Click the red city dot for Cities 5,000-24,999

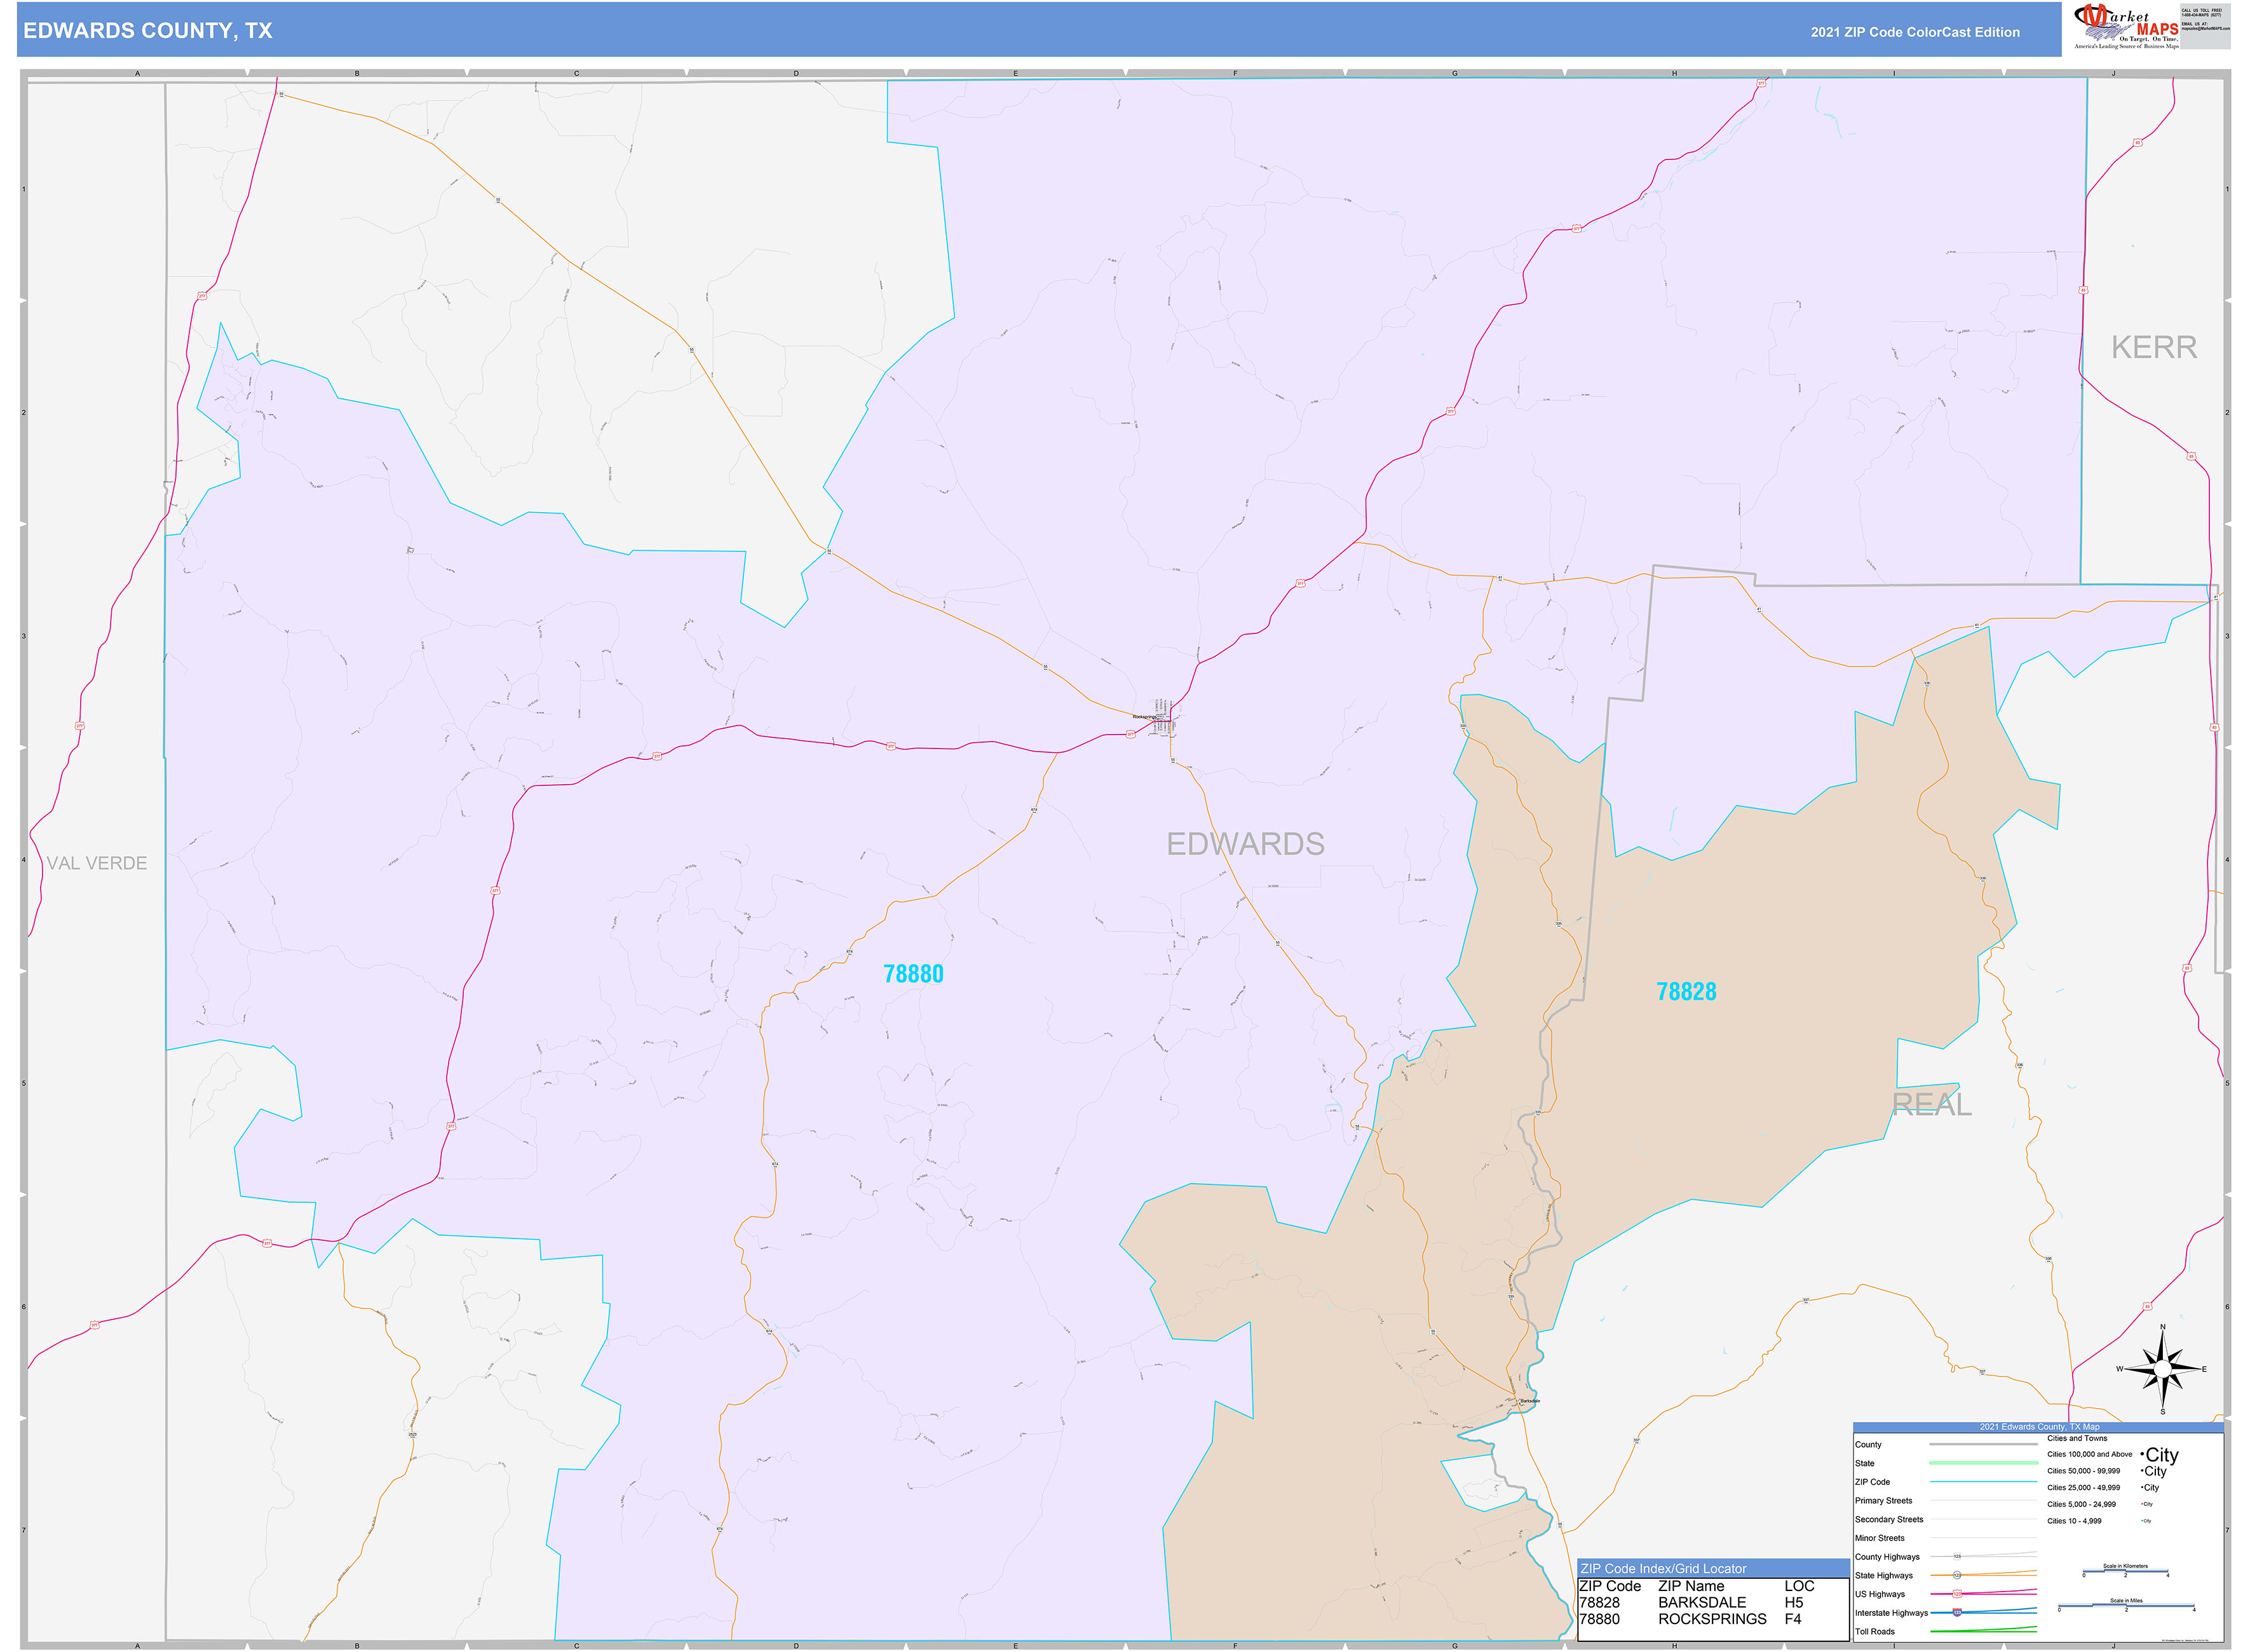pos(2142,1504)
